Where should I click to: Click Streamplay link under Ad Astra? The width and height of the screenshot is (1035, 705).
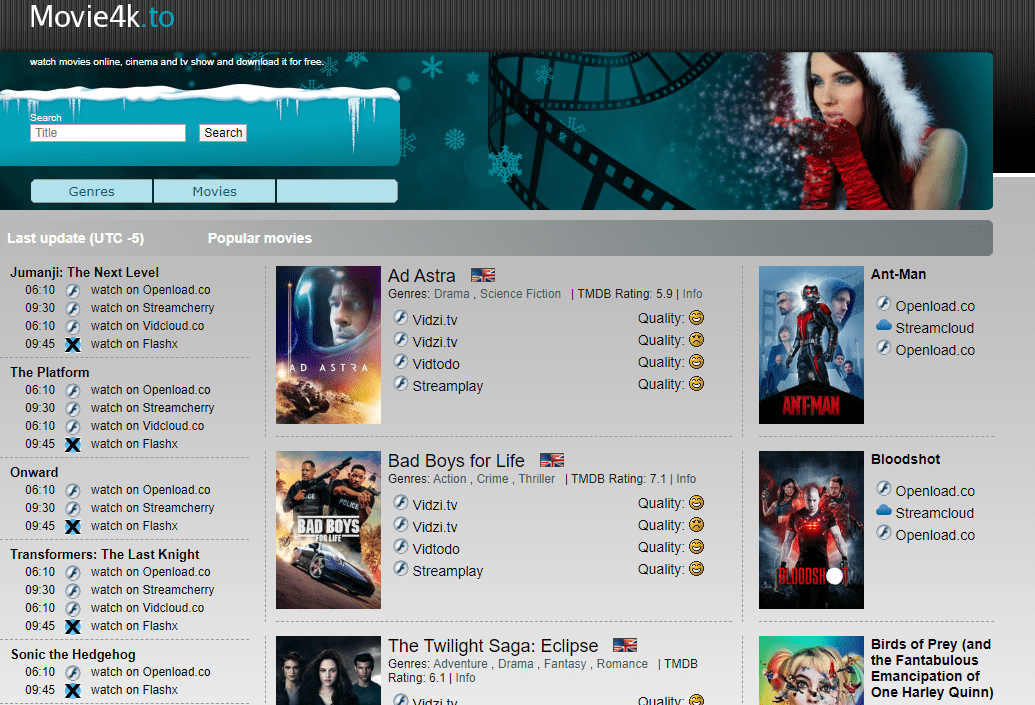pyautogui.click(x=448, y=386)
